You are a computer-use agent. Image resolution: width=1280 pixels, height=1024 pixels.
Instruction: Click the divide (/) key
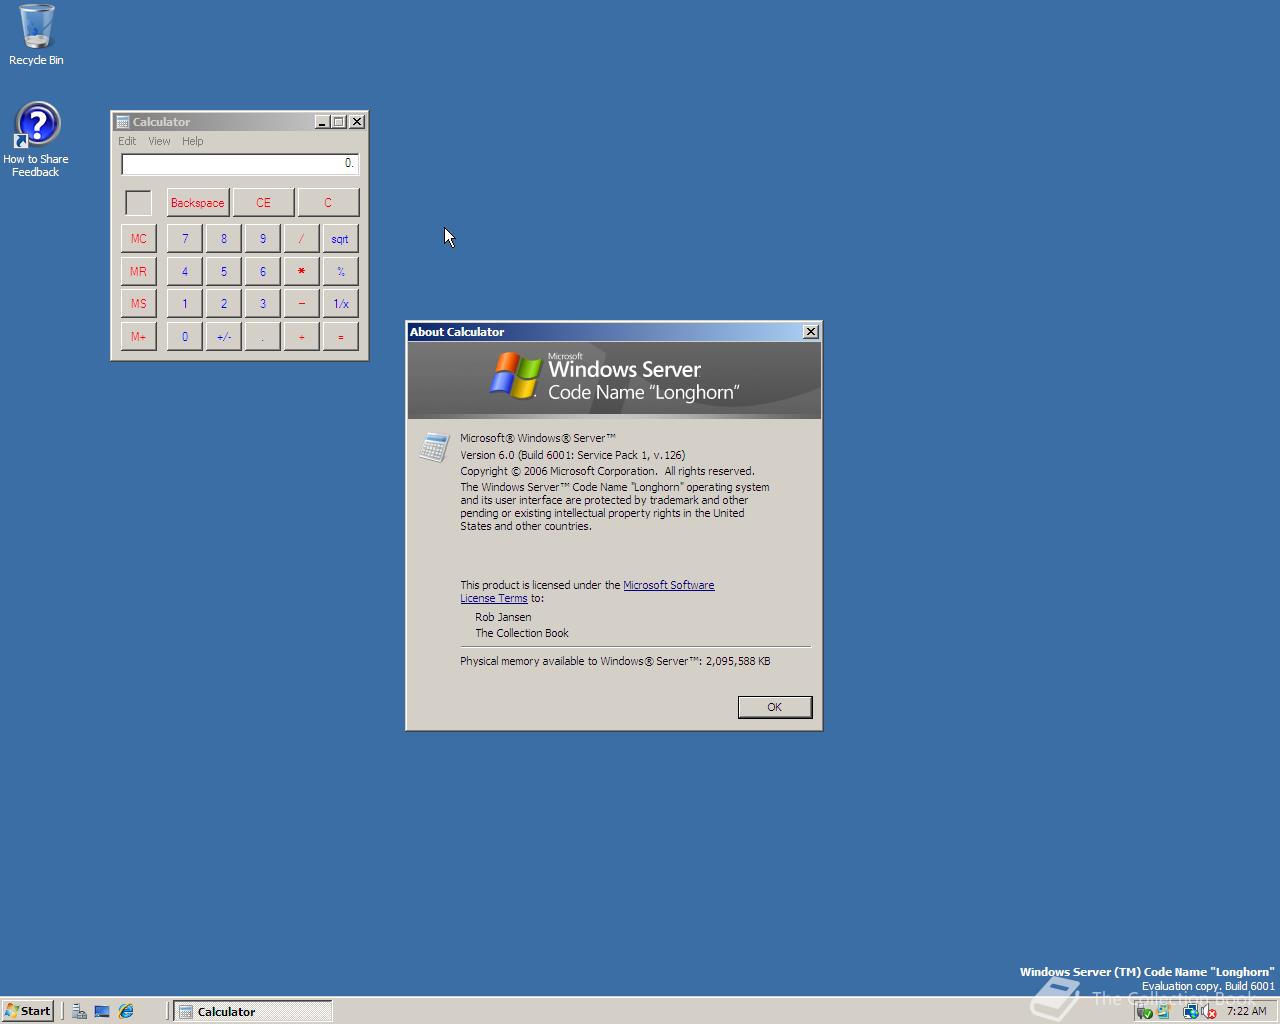(x=301, y=239)
